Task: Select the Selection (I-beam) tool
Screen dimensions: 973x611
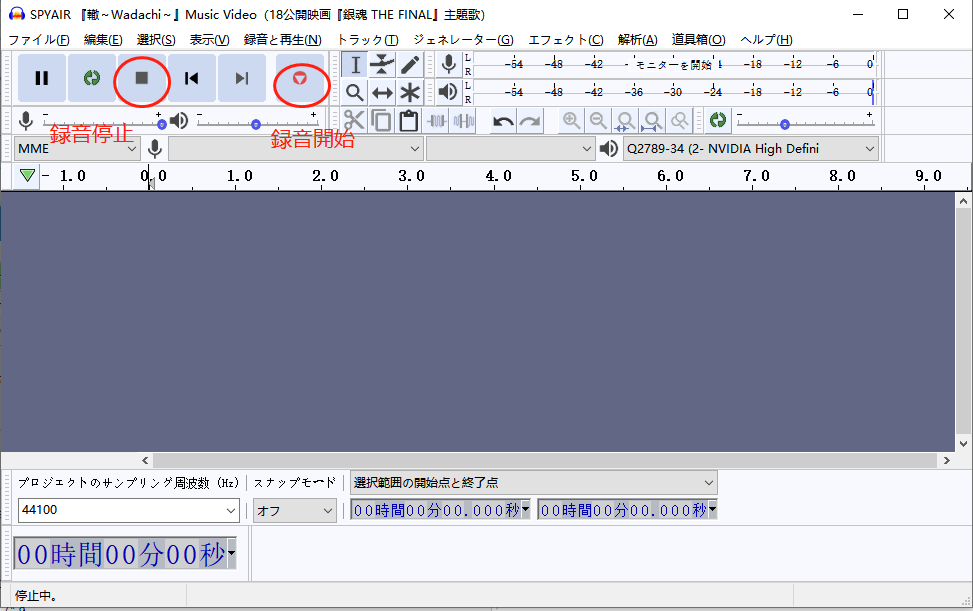Action: point(355,65)
